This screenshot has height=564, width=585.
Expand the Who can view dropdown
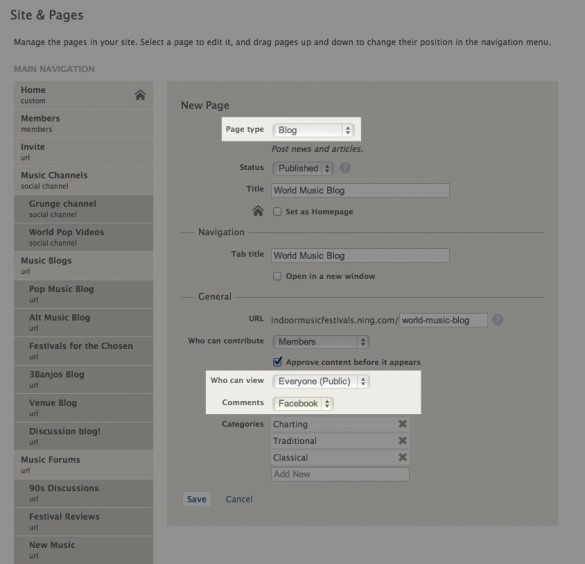[321, 381]
